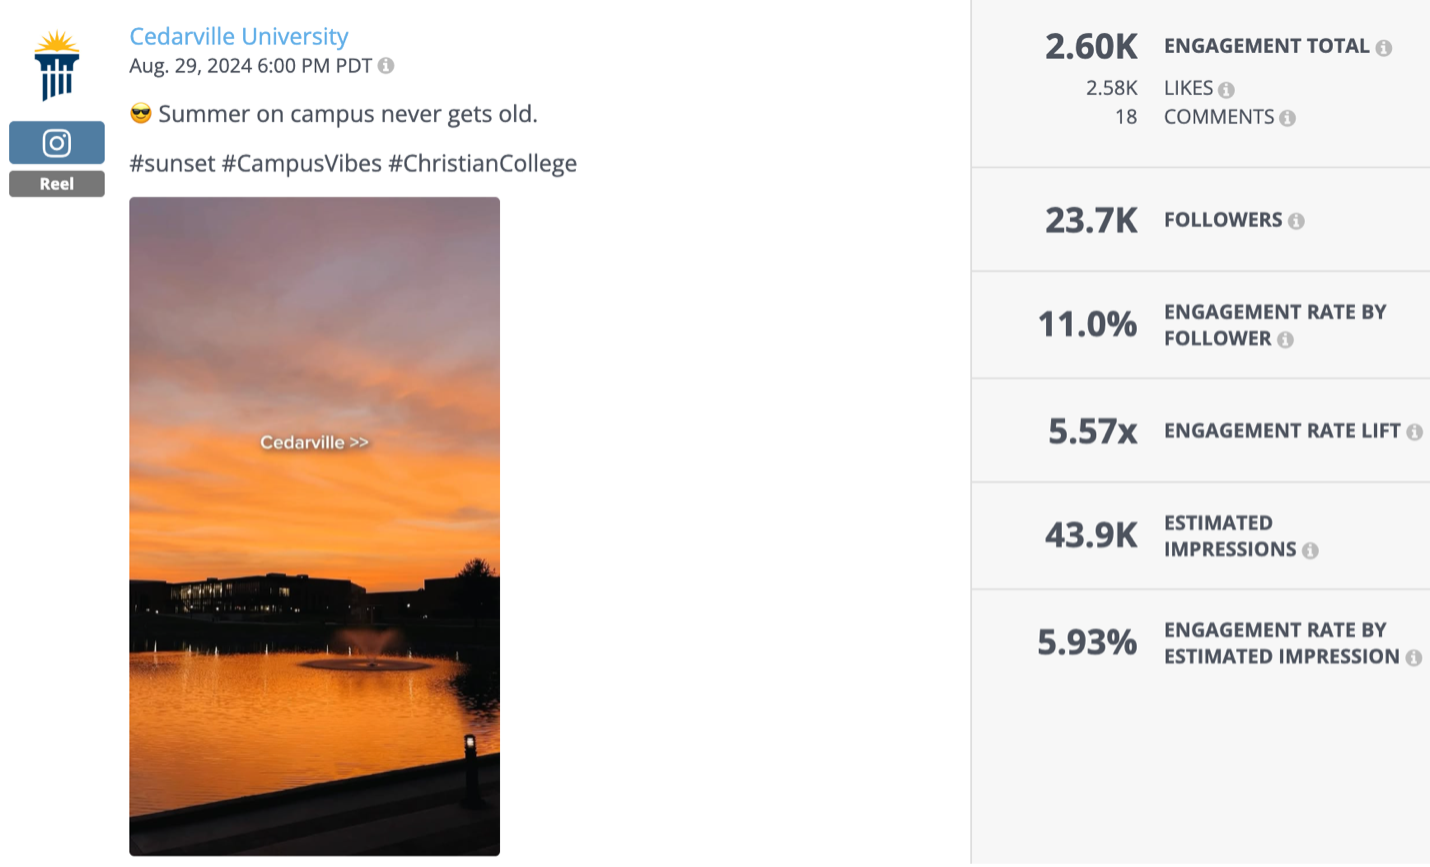
Task: Open the sunset reel thumbnail
Action: 314,526
